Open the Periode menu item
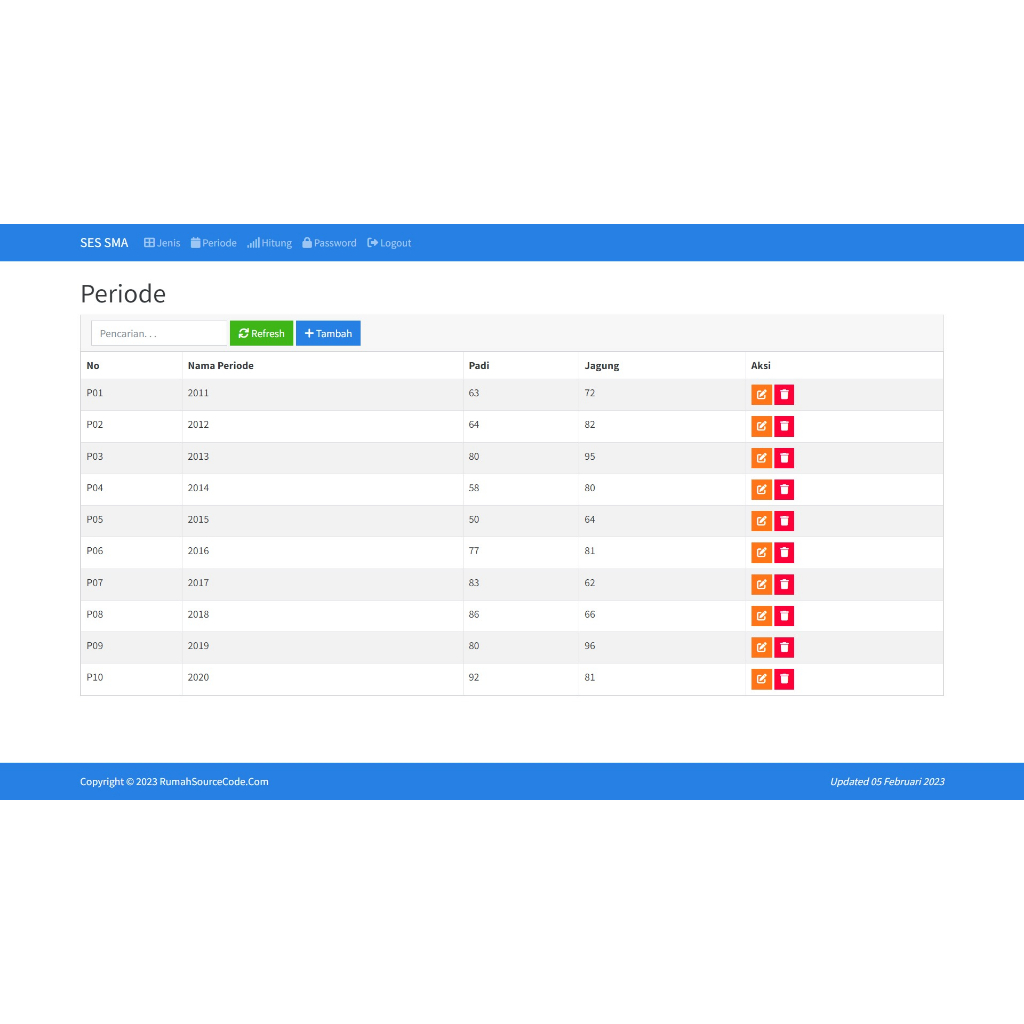The image size is (1024, 1024). [214, 243]
